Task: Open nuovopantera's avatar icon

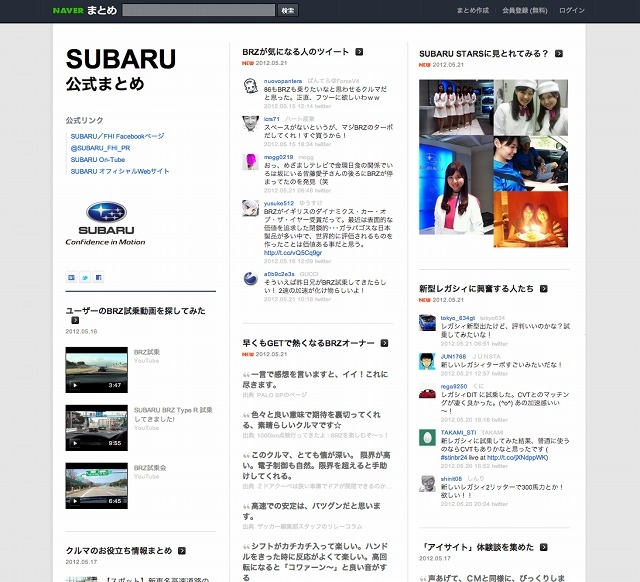Action: click(x=250, y=86)
